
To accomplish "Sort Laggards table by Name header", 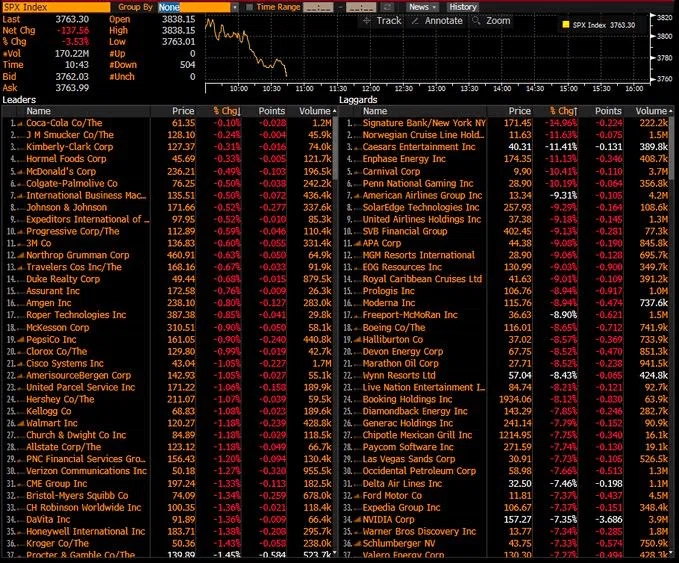I will [375, 111].
